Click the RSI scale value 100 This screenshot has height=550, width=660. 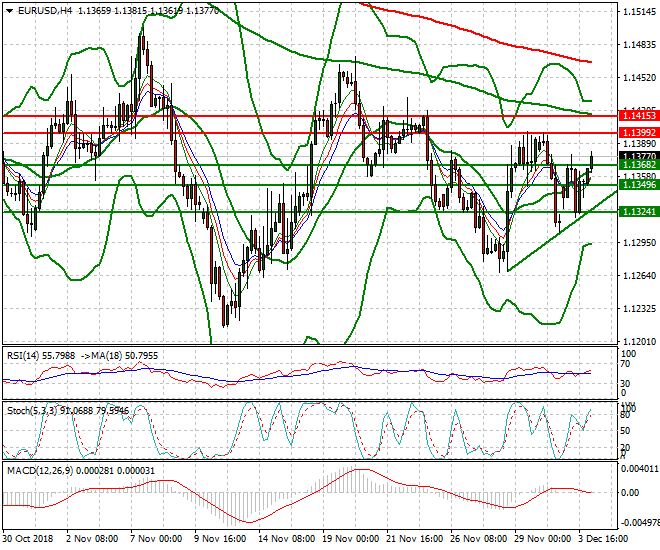coord(629,353)
